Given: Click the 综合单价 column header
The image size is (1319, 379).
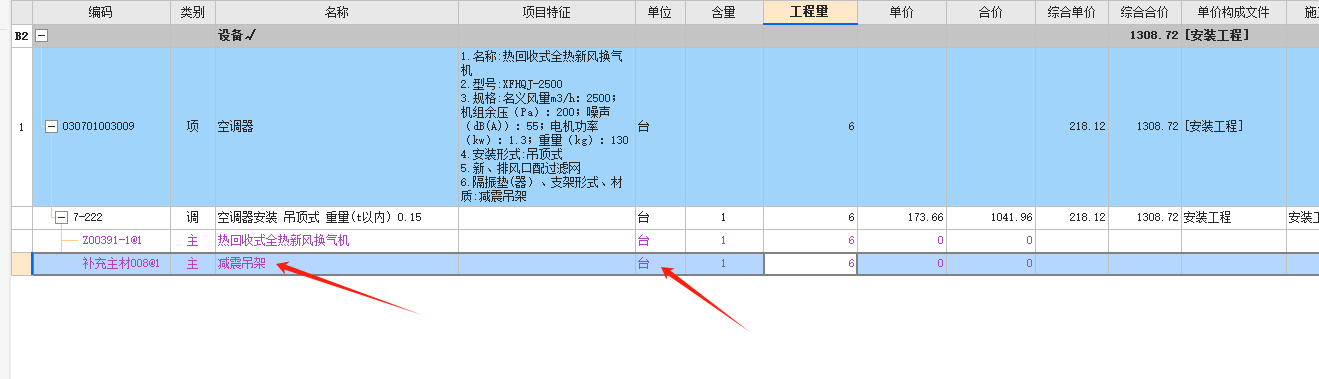Looking at the screenshot, I should [x=1072, y=12].
